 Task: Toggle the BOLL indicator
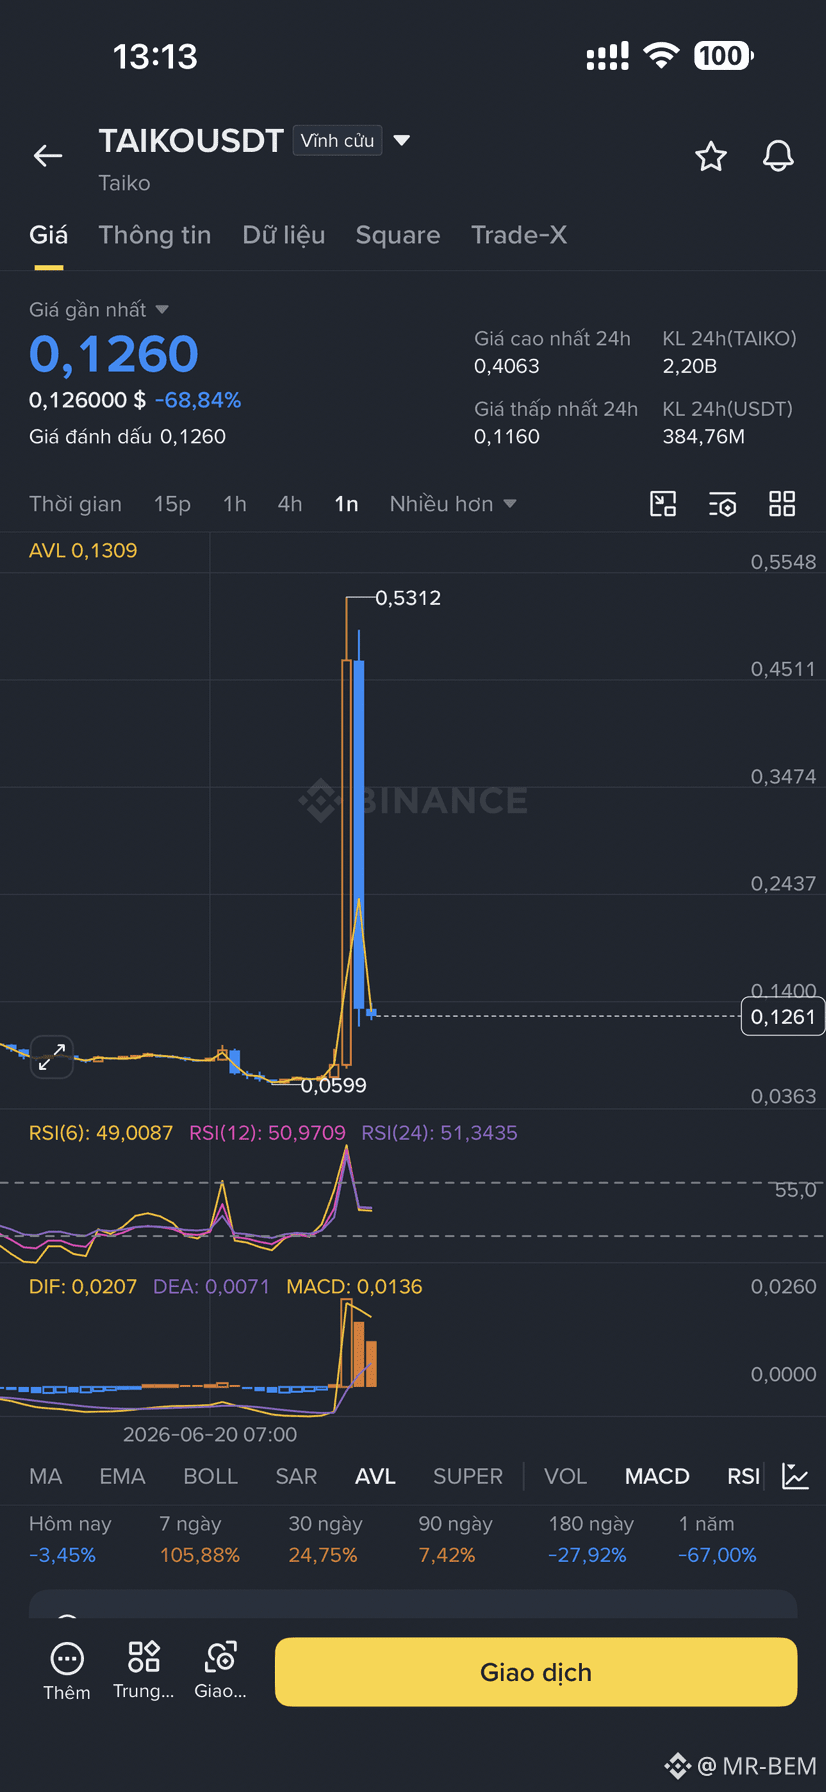(x=211, y=1476)
